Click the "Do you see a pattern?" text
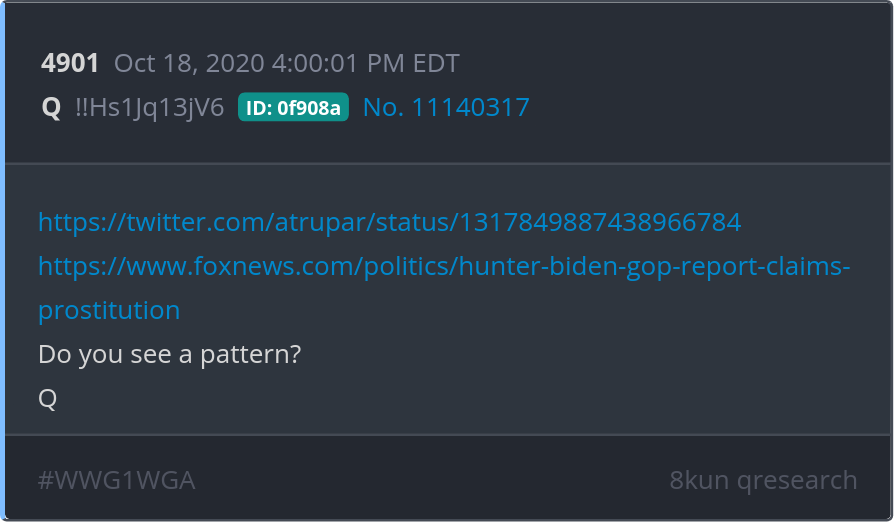Screen dimensions: 894x522 [169, 354]
